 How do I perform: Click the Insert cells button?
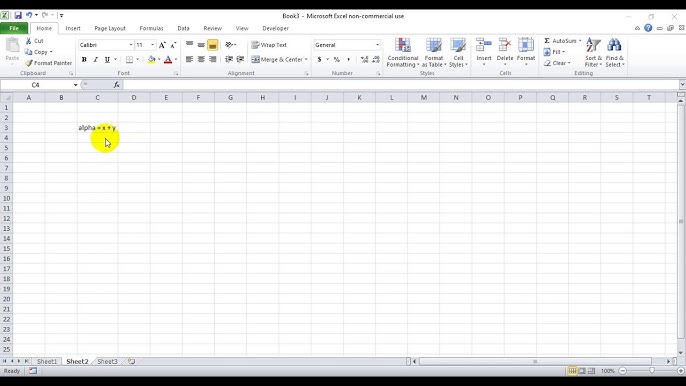click(x=483, y=53)
